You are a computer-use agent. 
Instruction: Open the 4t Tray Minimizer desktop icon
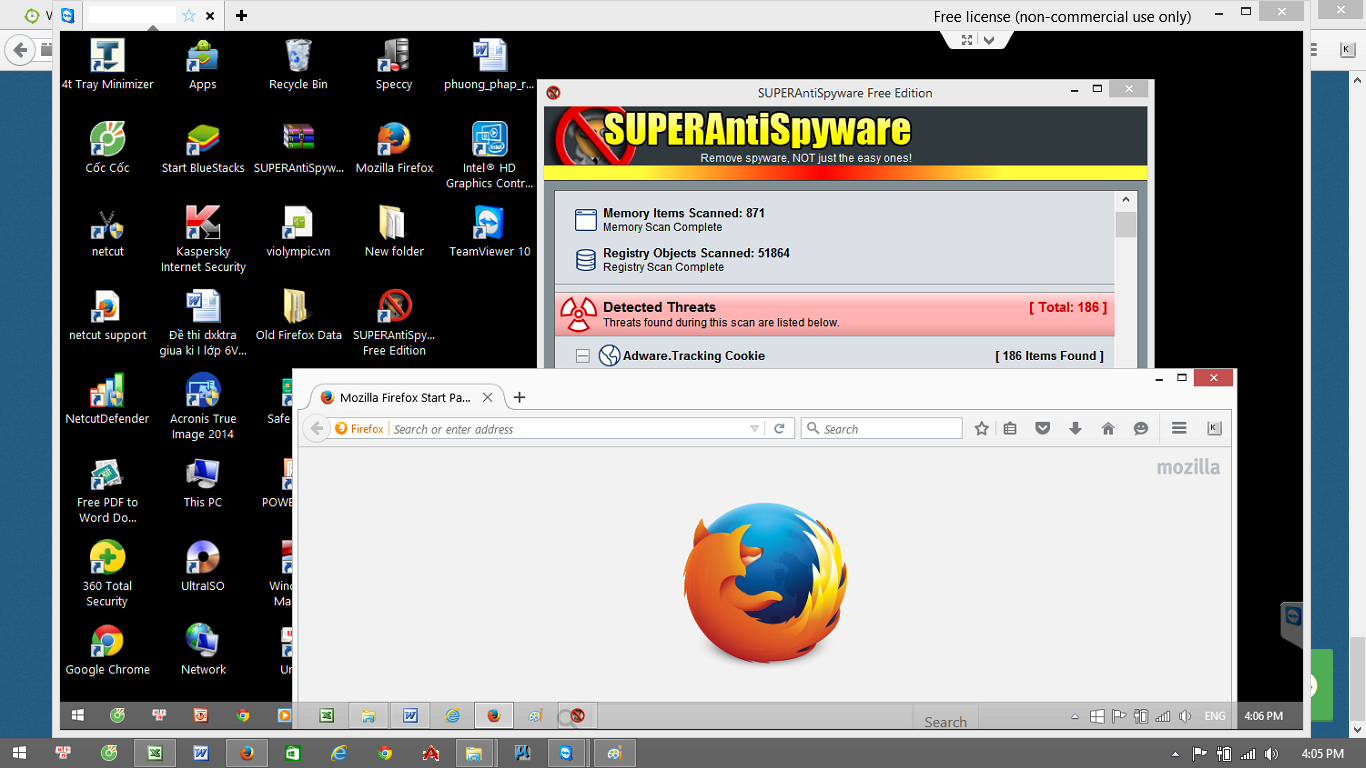tap(107, 64)
